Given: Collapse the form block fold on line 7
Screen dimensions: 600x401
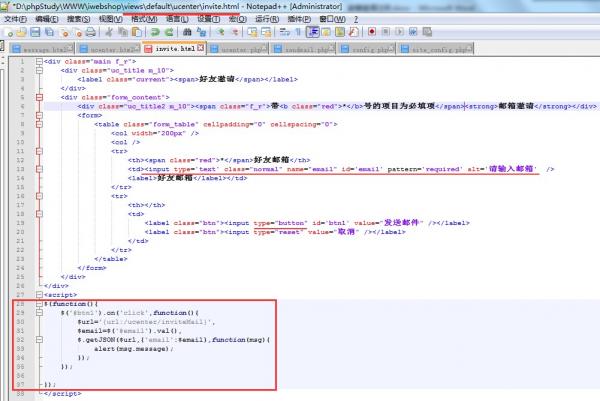Looking at the screenshot, I should tap(39, 115).
